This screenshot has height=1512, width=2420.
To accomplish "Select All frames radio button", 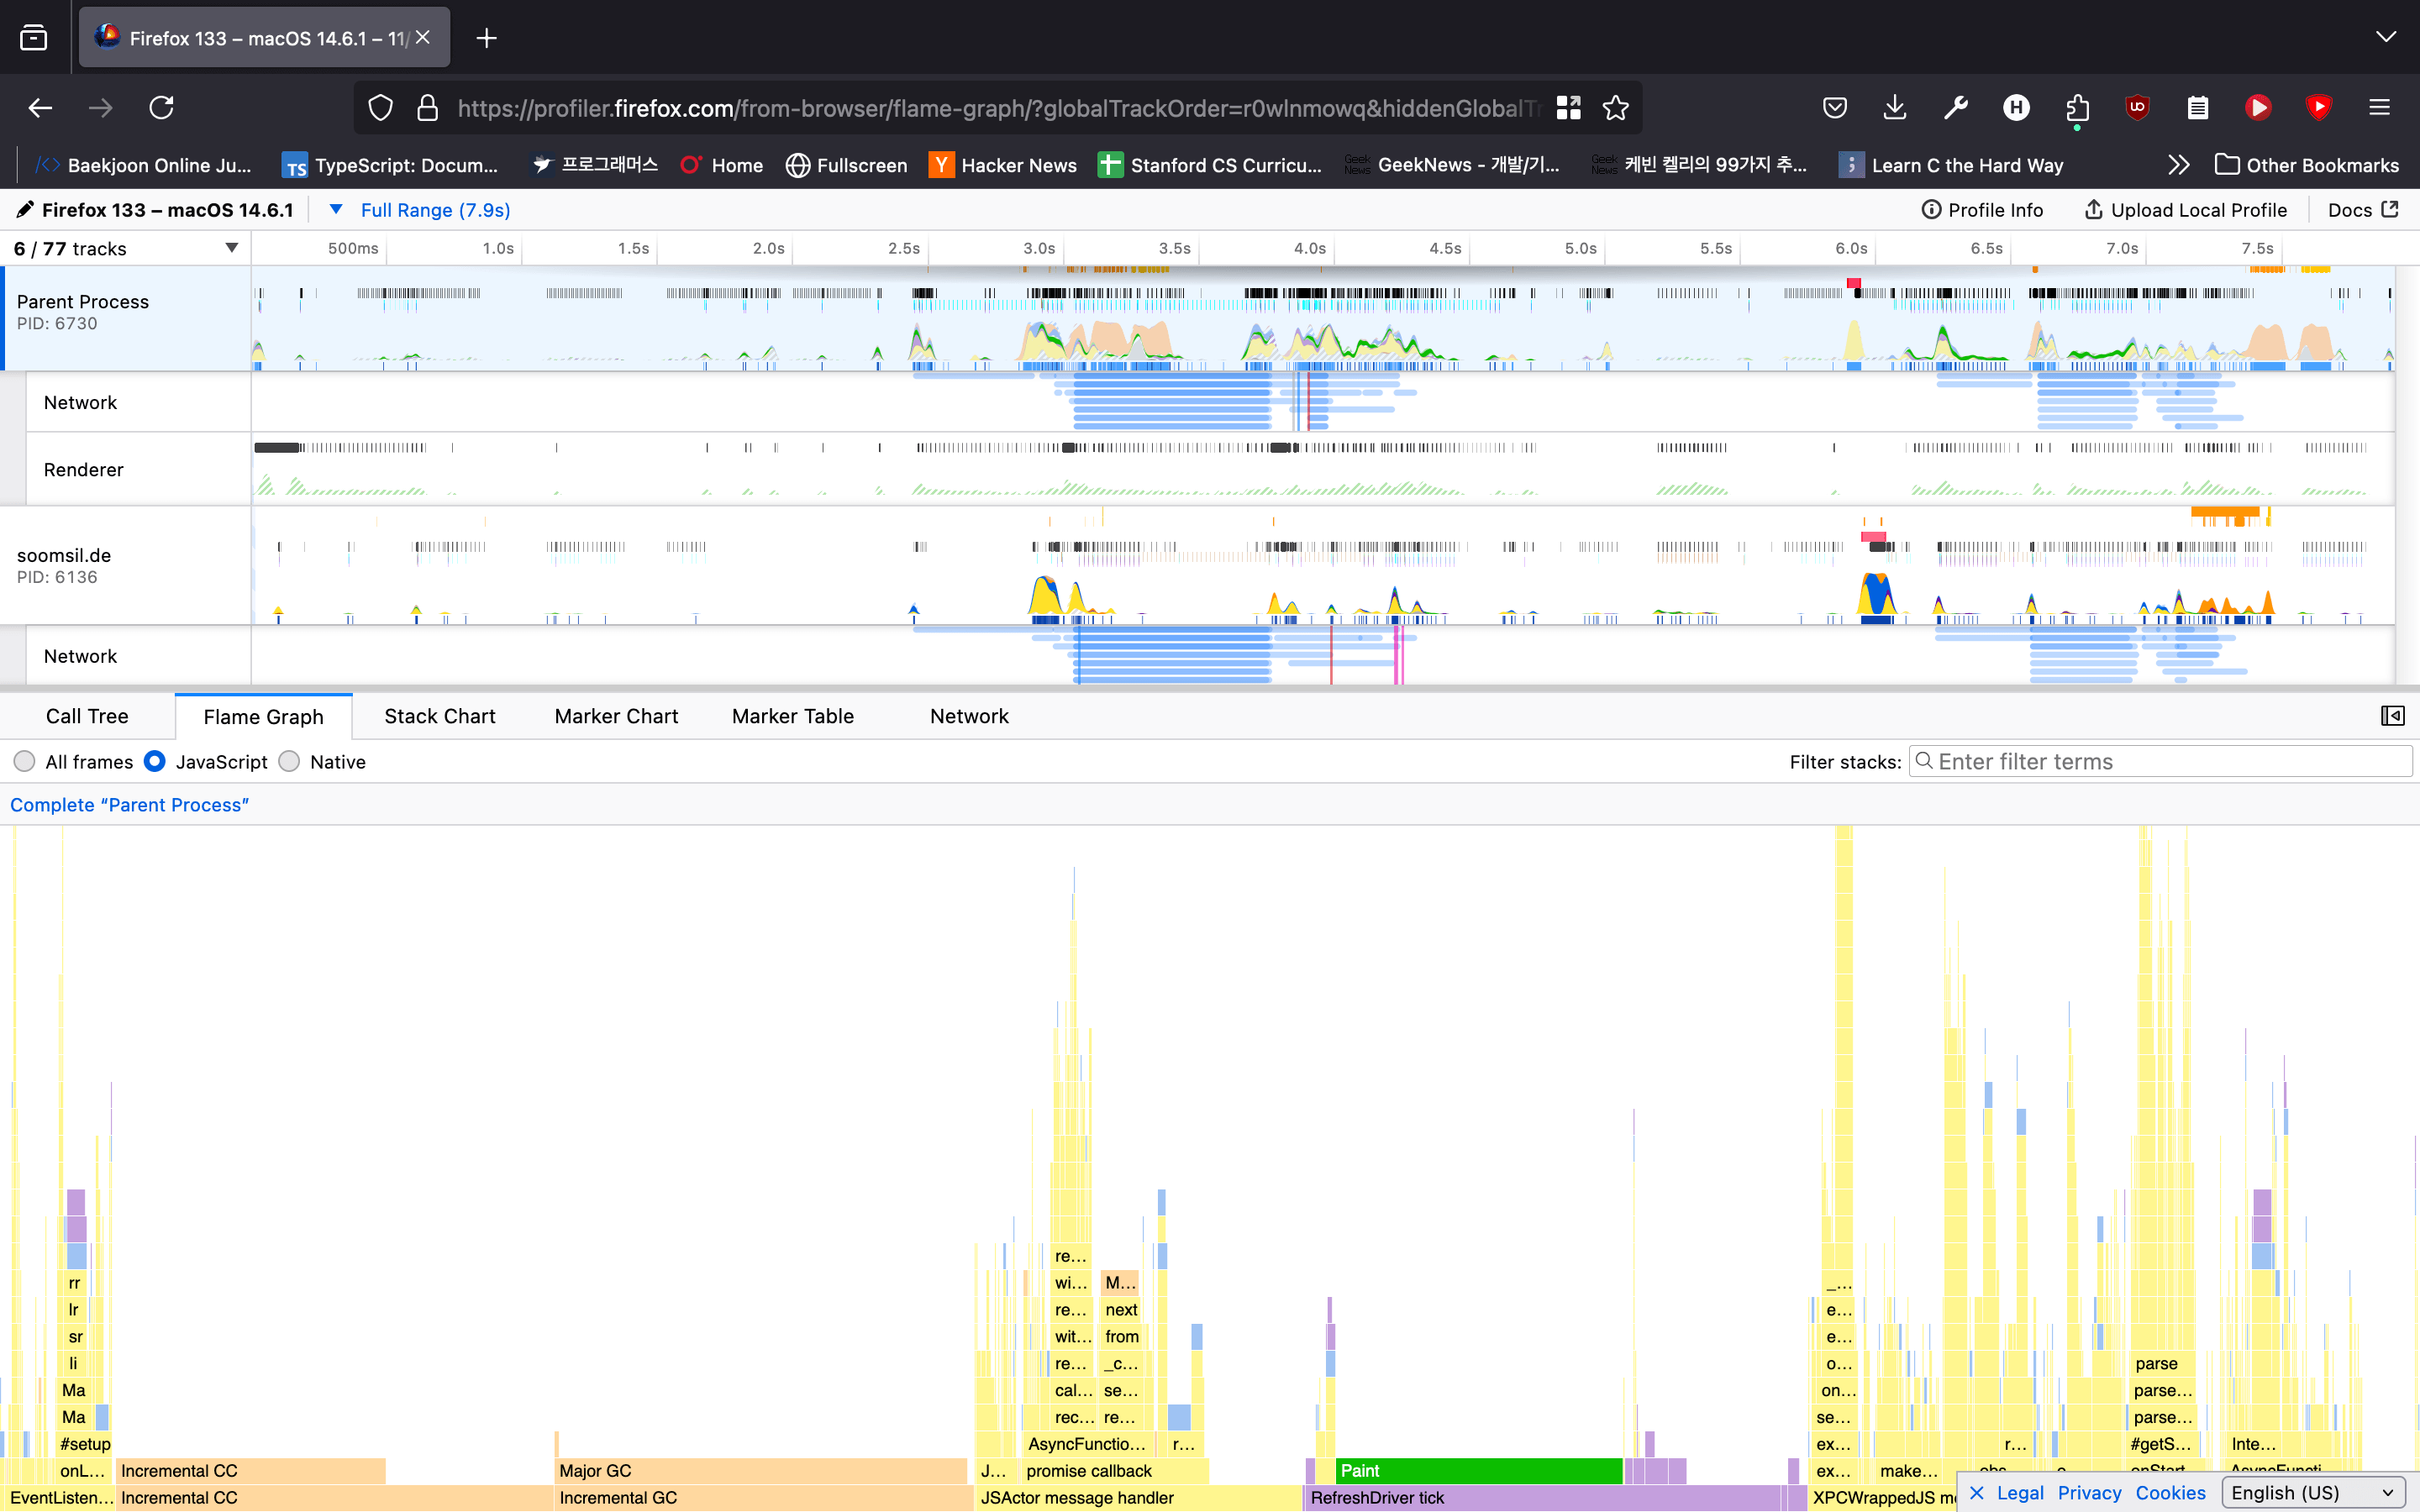I will click(x=25, y=762).
